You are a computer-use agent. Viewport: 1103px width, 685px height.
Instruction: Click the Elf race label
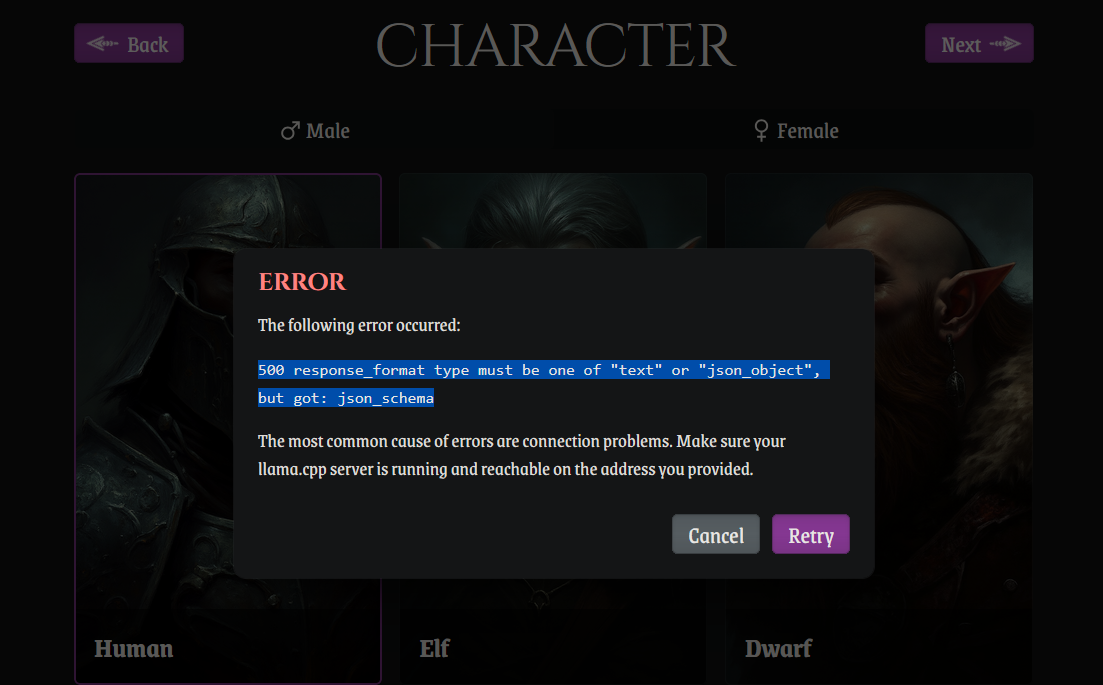435,648
